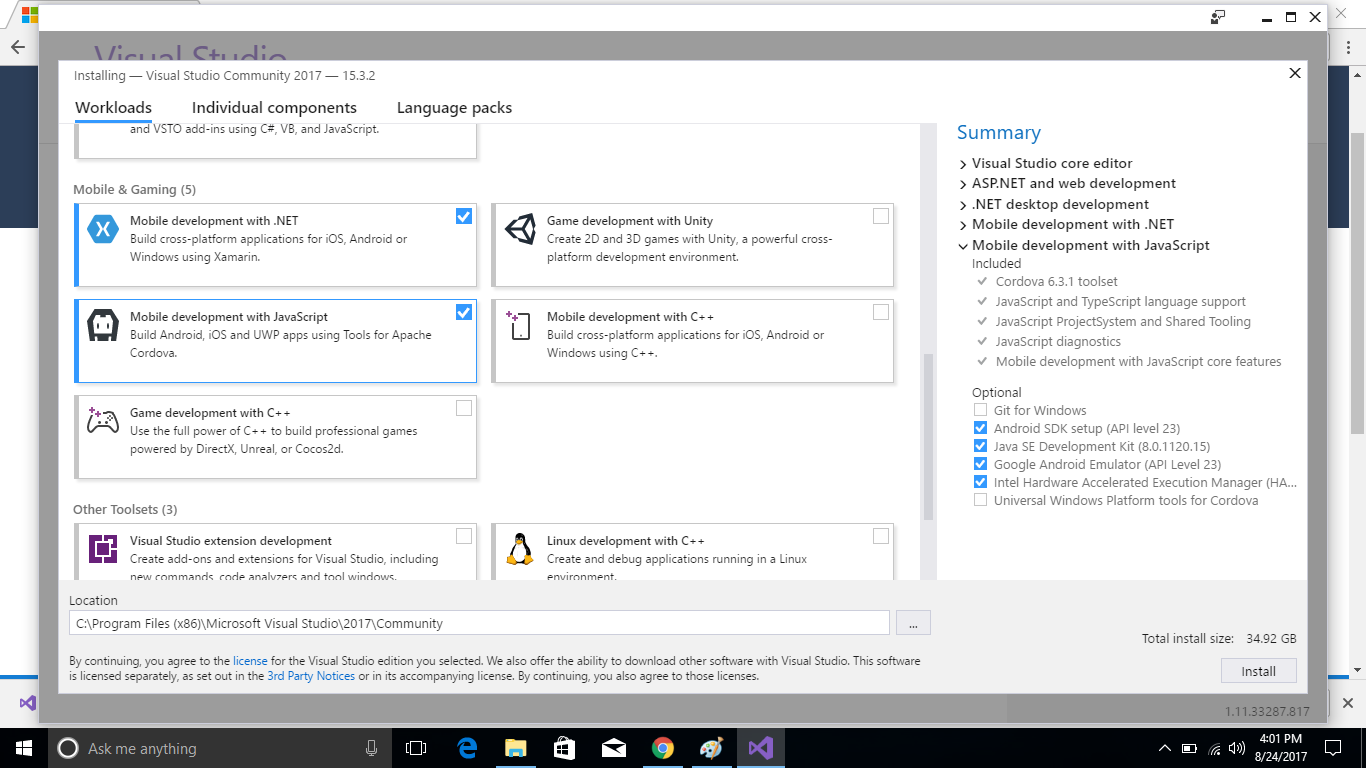Click the workloads list vertical scrollbar
The image size is (1366, 768).
928,436
